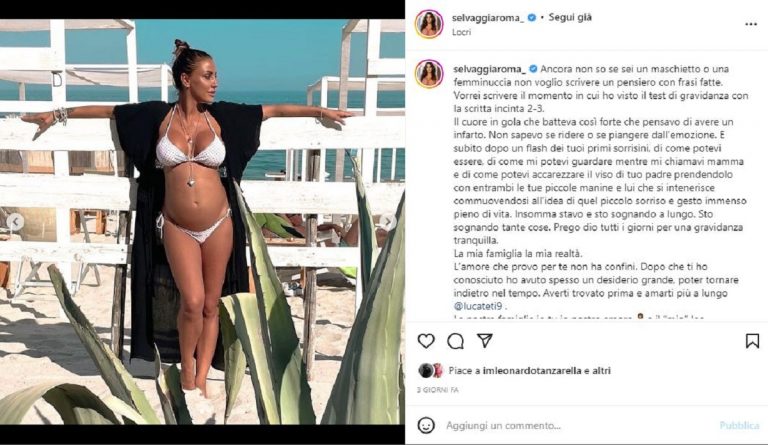The image size is (768, 445).
Task: Click the 3 giorni fa timestamp
Action: point(437,390)
